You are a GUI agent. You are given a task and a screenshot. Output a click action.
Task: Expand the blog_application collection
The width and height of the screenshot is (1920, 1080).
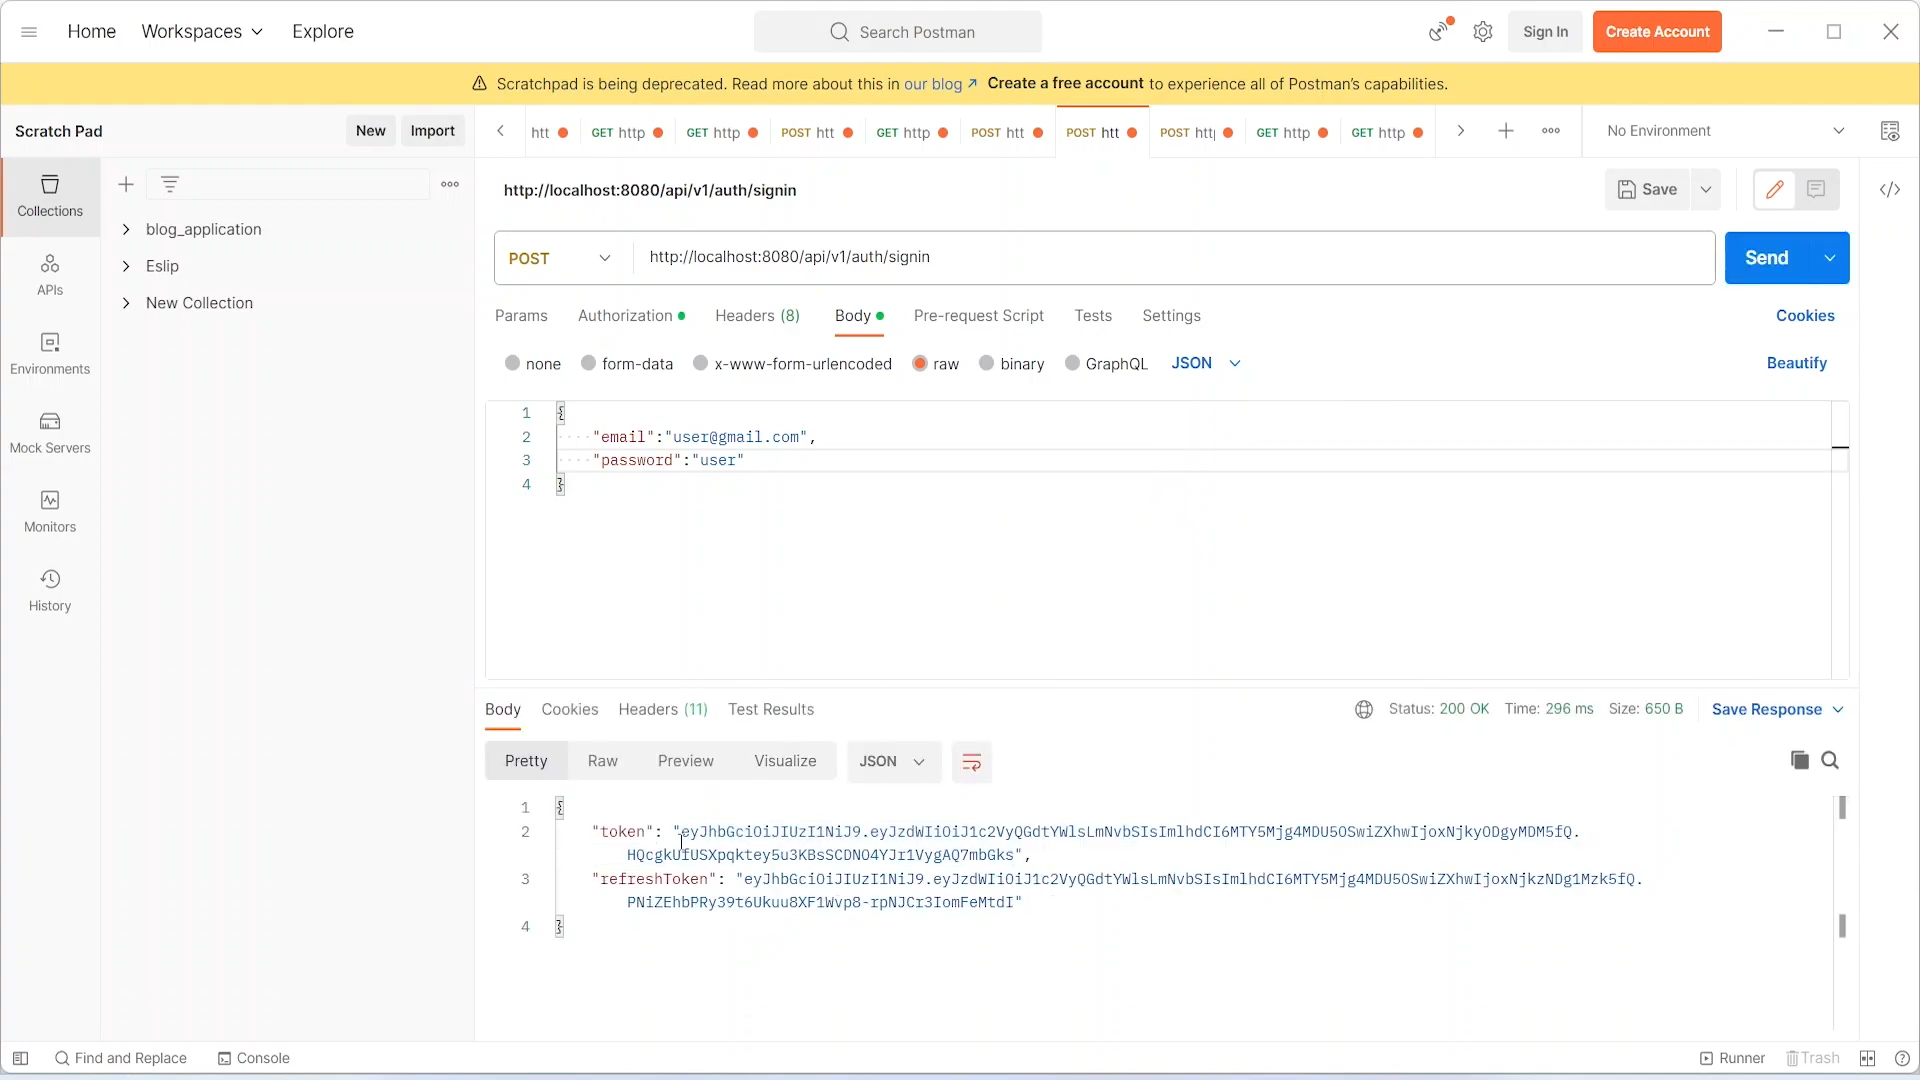126,229
